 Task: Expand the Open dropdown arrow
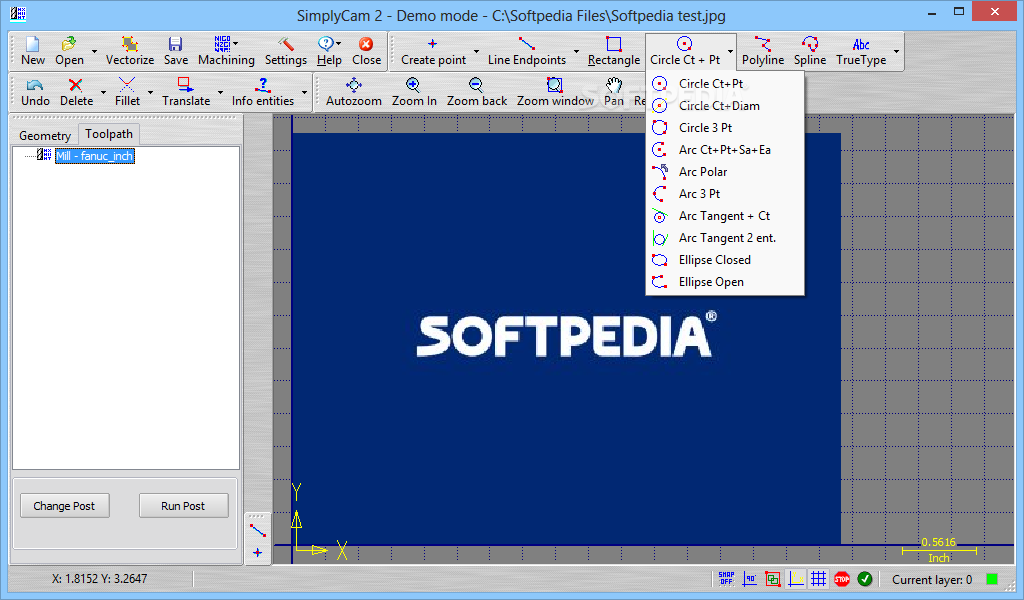click(x=94, y=52)
